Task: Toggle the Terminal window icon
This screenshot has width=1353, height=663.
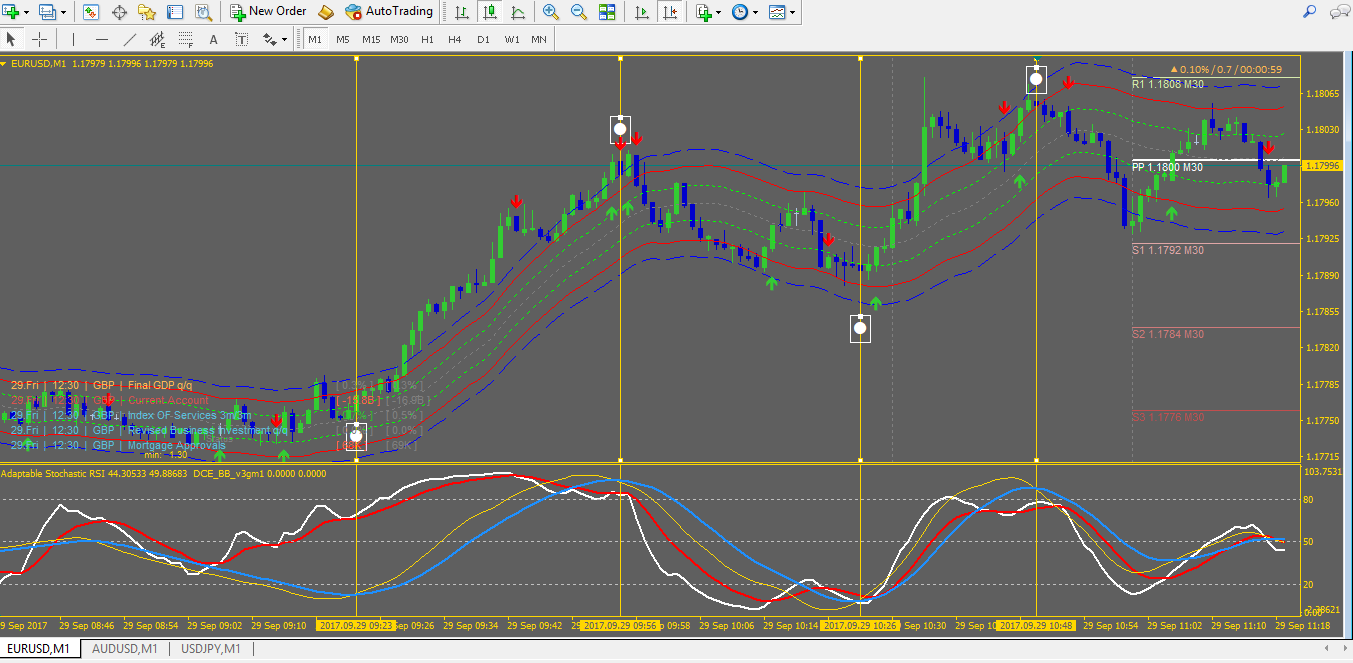Action: pos(175,12)
